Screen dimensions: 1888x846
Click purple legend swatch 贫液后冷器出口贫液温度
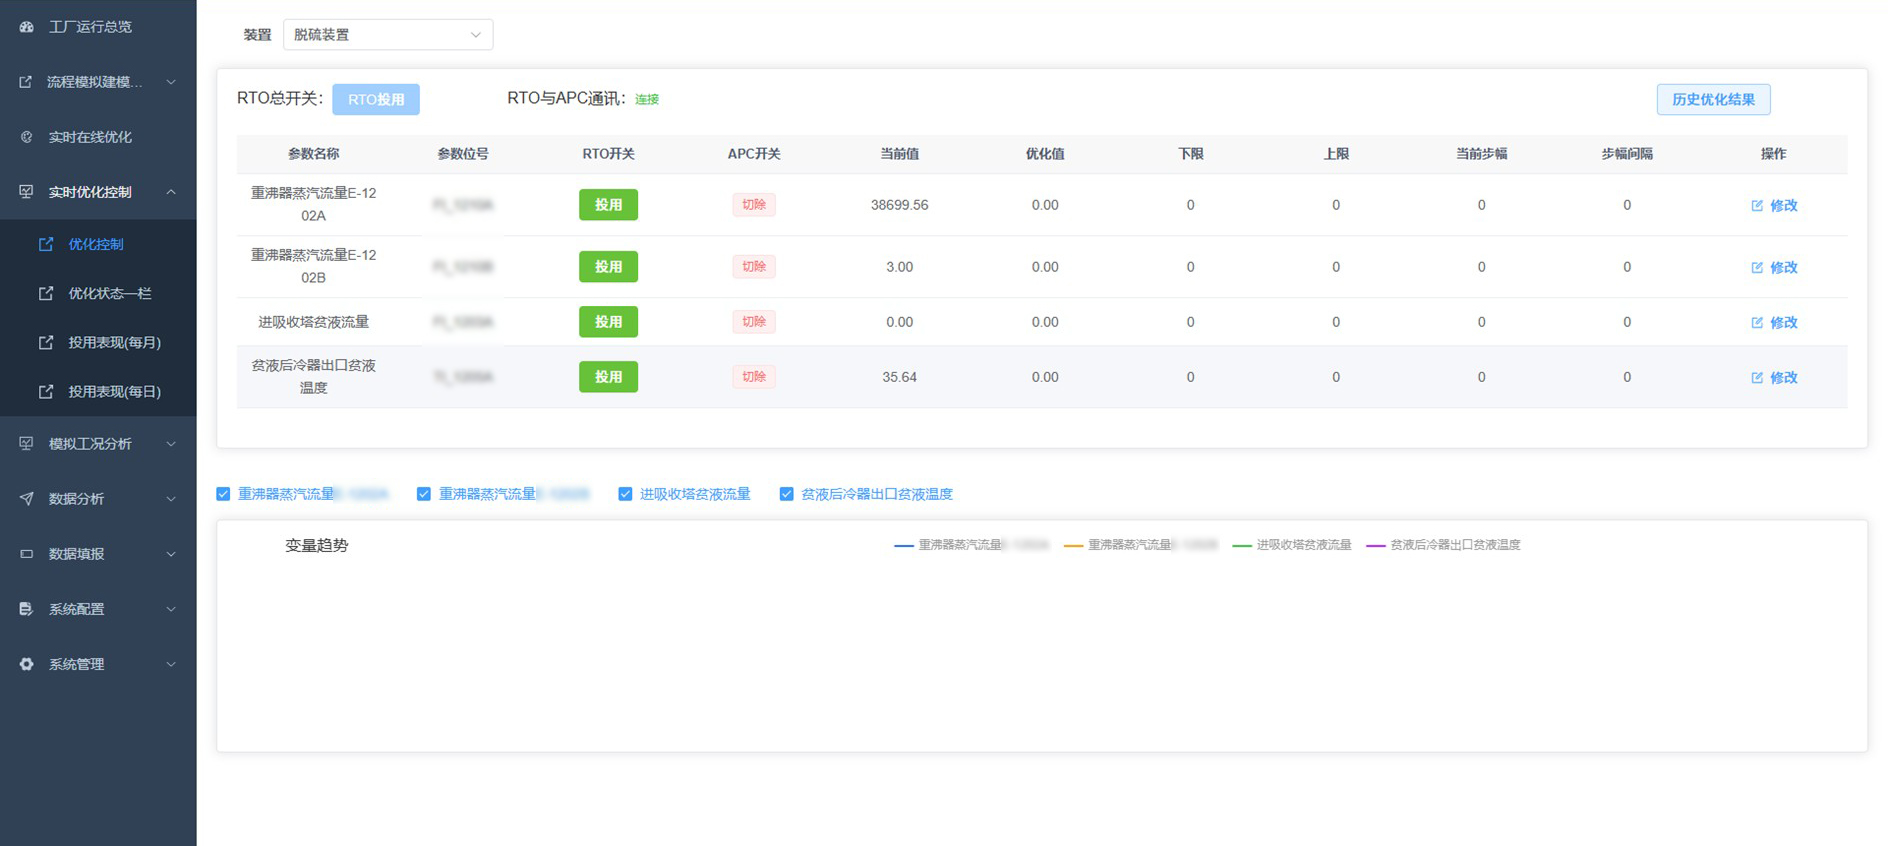[1376, 546]
